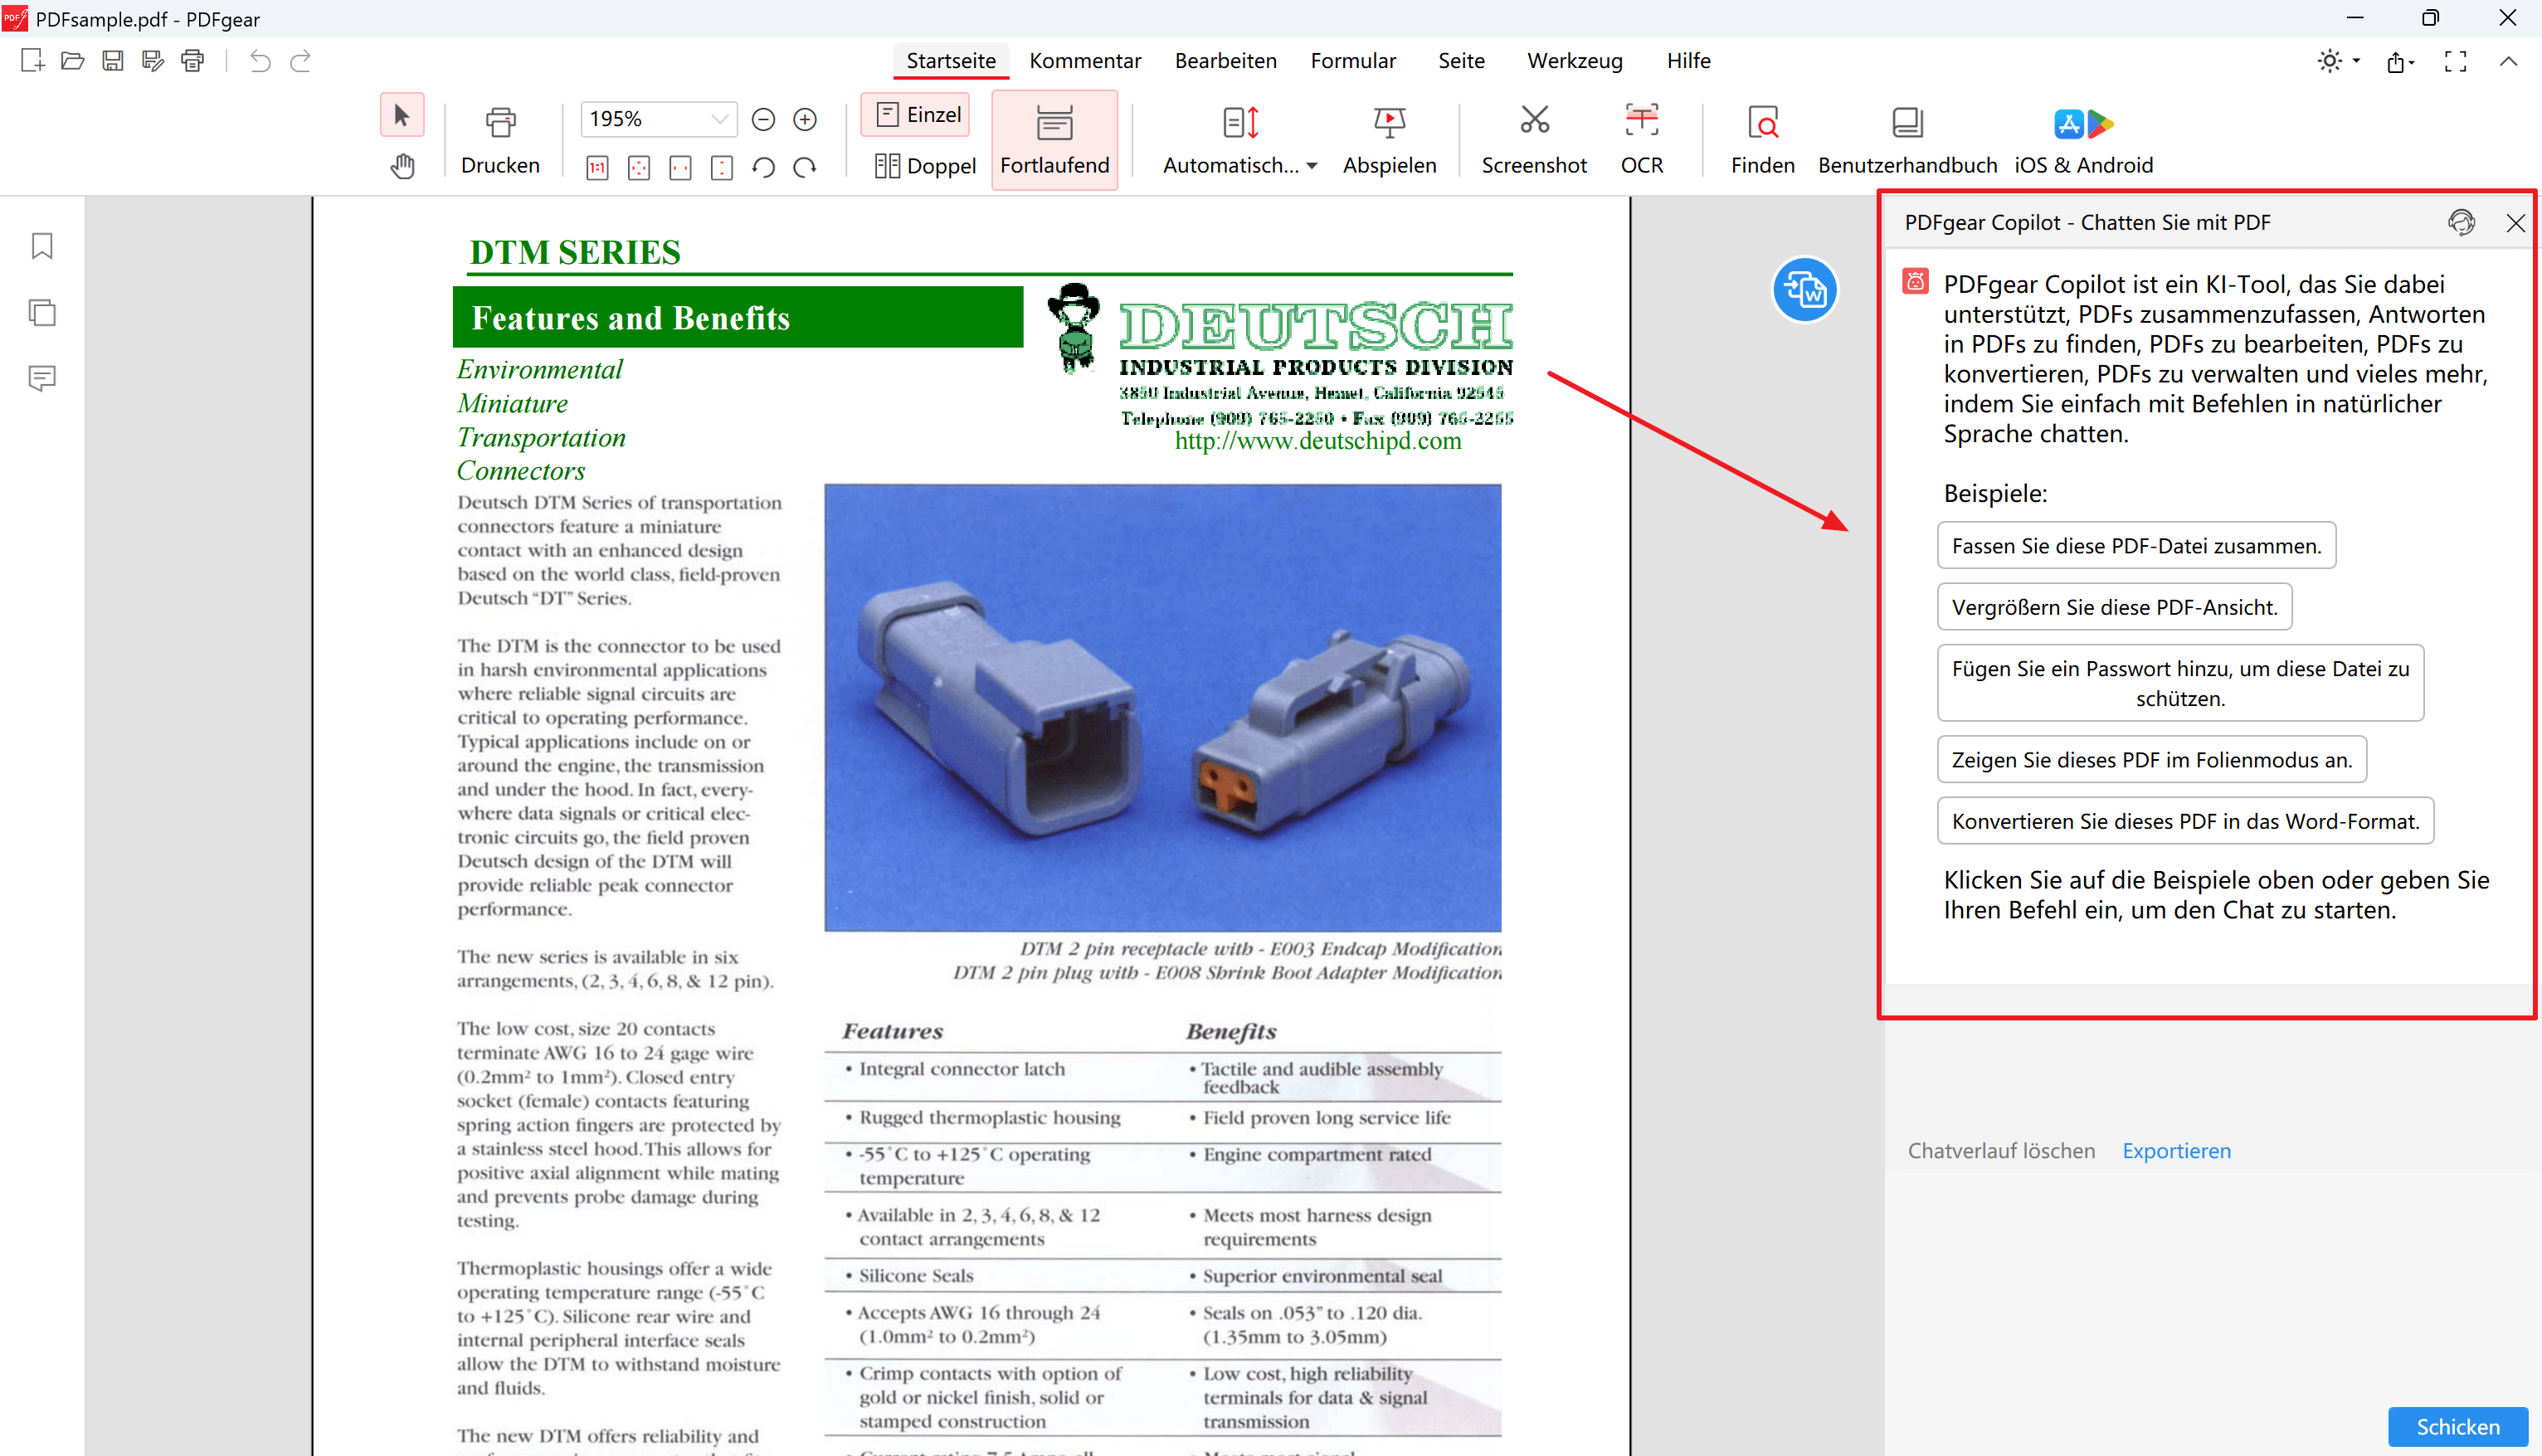Switch to the Startseite tab
This screenshot has width=2542, height=1456.
[950, 61]
